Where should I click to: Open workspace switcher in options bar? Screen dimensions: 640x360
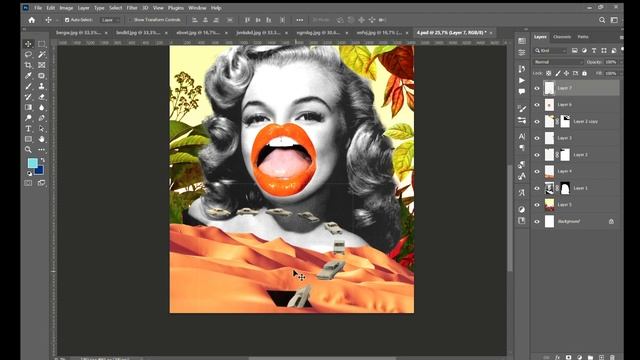pyautogui.click(x=614, y=20)
